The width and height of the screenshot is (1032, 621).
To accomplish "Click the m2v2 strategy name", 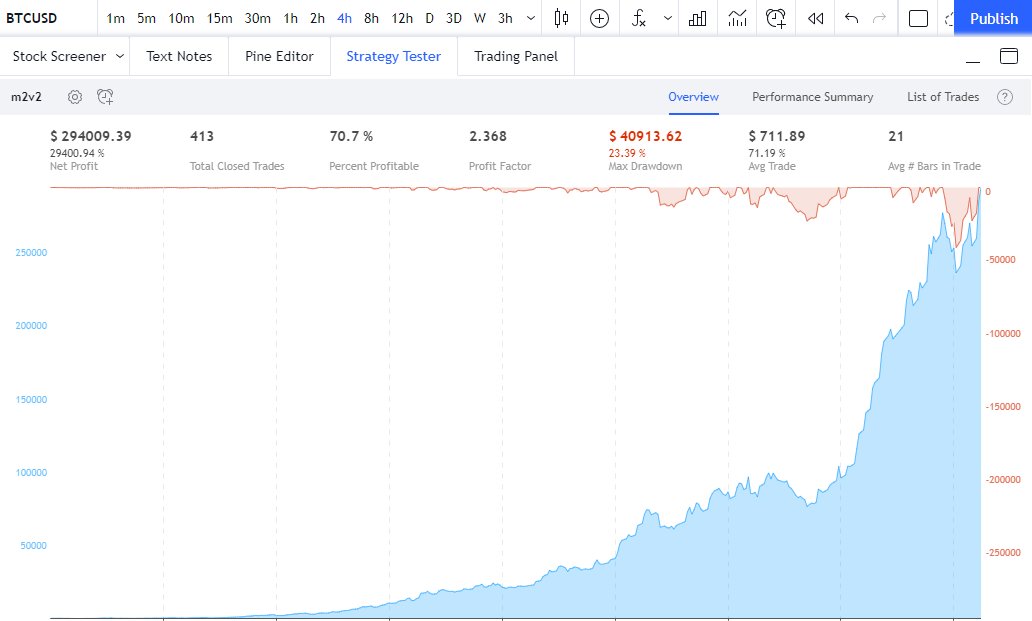I will pos(26,97).
